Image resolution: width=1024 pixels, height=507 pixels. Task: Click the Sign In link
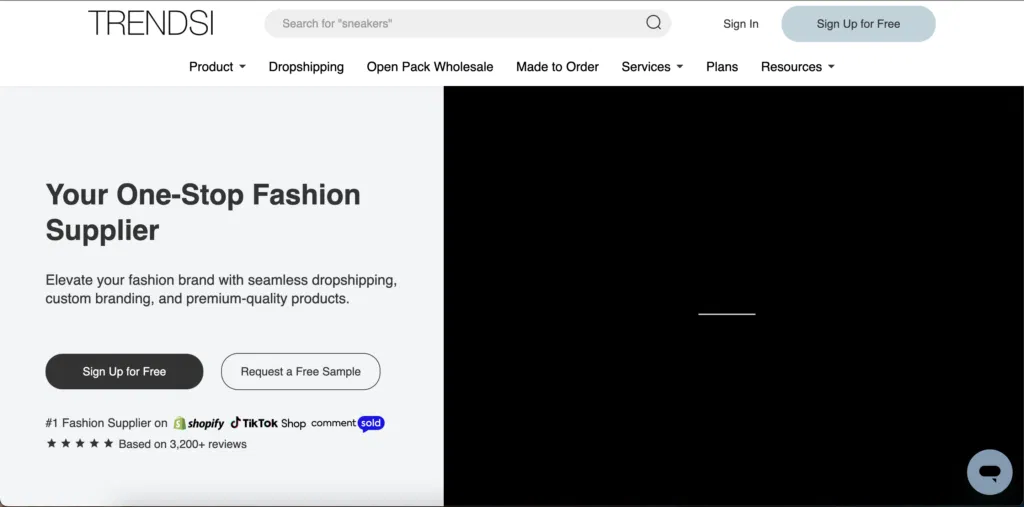[x=741, y=24]
